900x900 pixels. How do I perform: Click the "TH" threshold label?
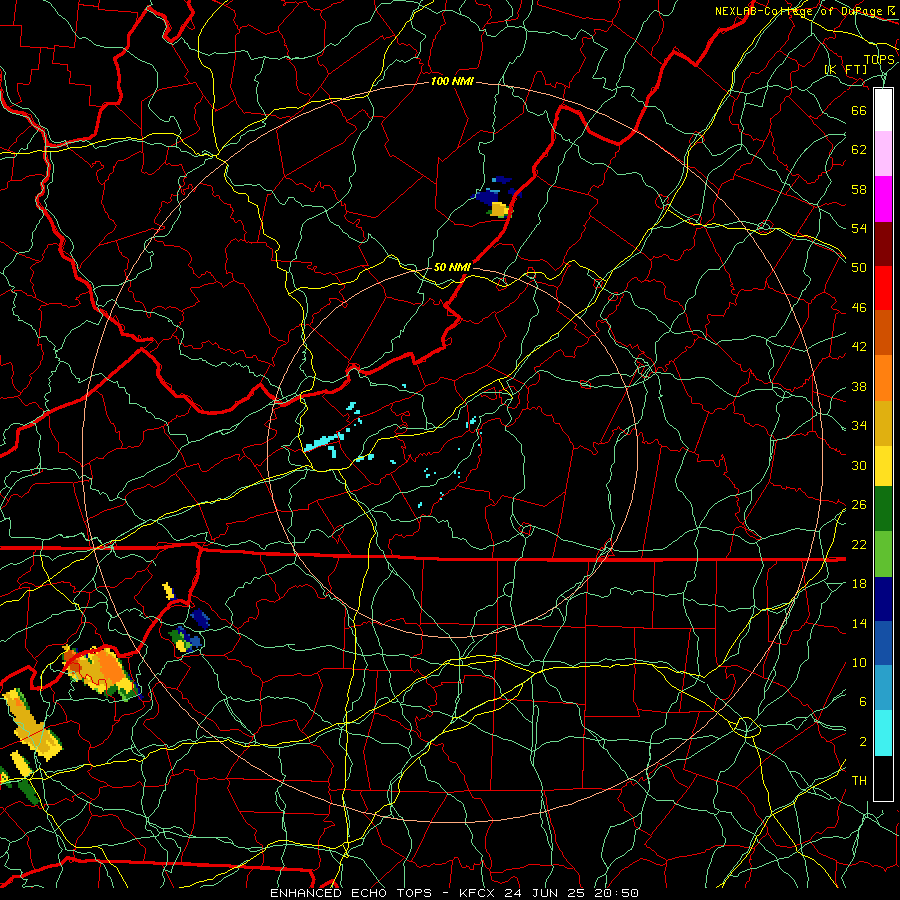click(859, 781)
